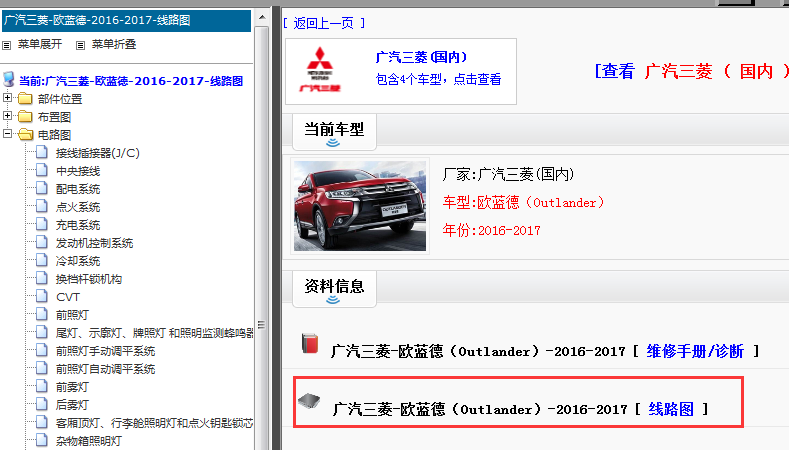Click the 菜单展开 icon
The width and height of the screenshot is (789, 450).
tap(7, 45)
